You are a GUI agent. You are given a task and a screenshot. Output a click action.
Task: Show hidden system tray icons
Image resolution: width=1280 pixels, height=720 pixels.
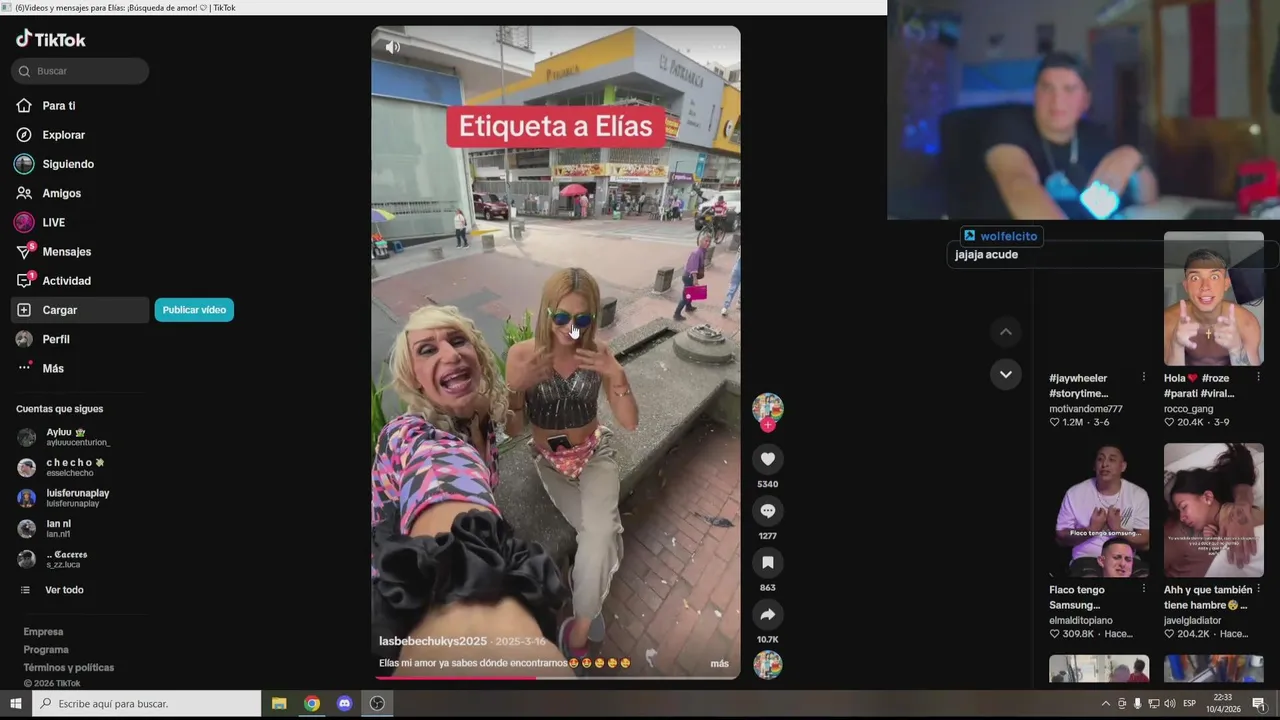[x=1105, y=704]
